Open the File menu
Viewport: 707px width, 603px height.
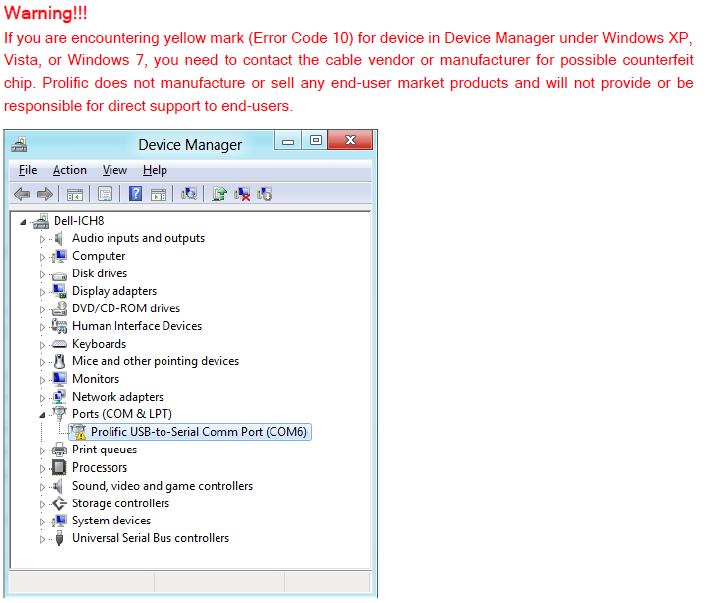pos(28,170)
